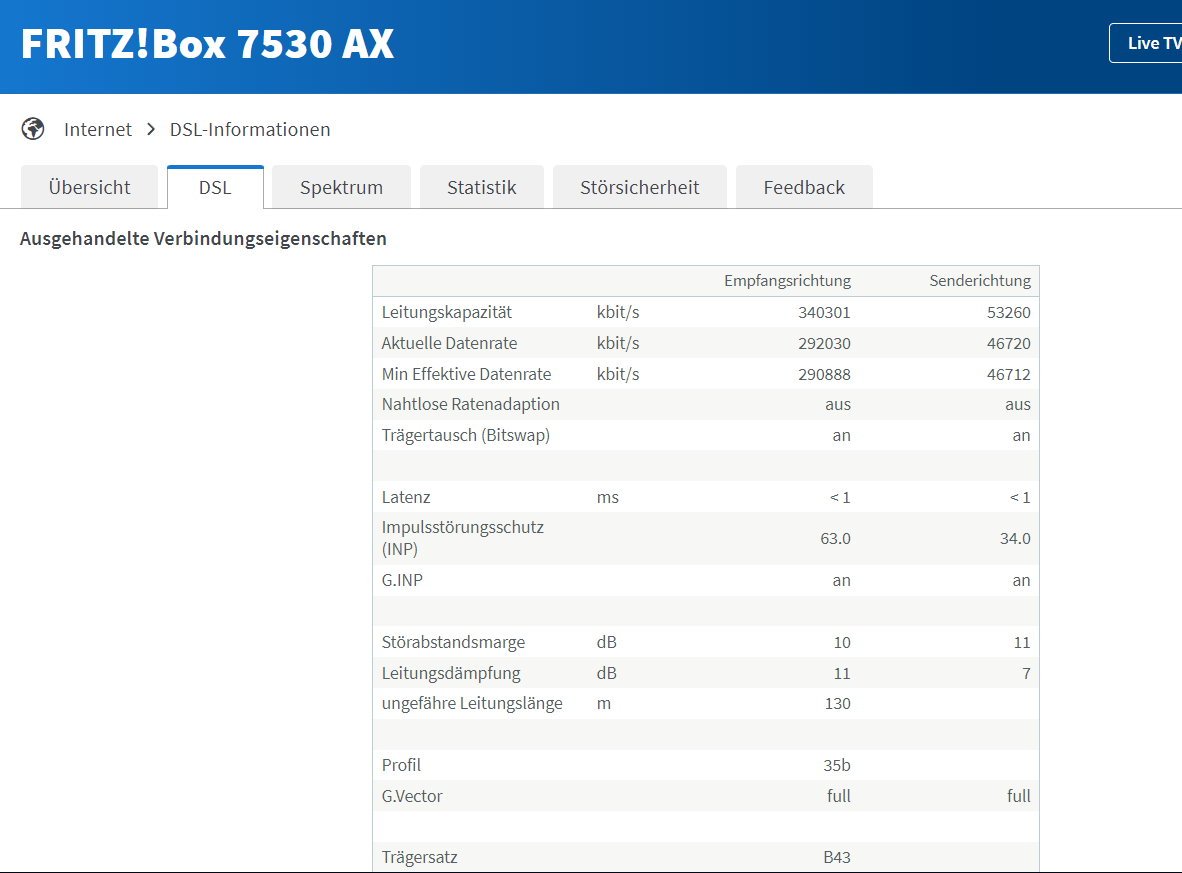Image resolution: width=1182 pixels, height=873 pixels.
Task: Open the Spektrum tab
Action: (x=341, y=187)
